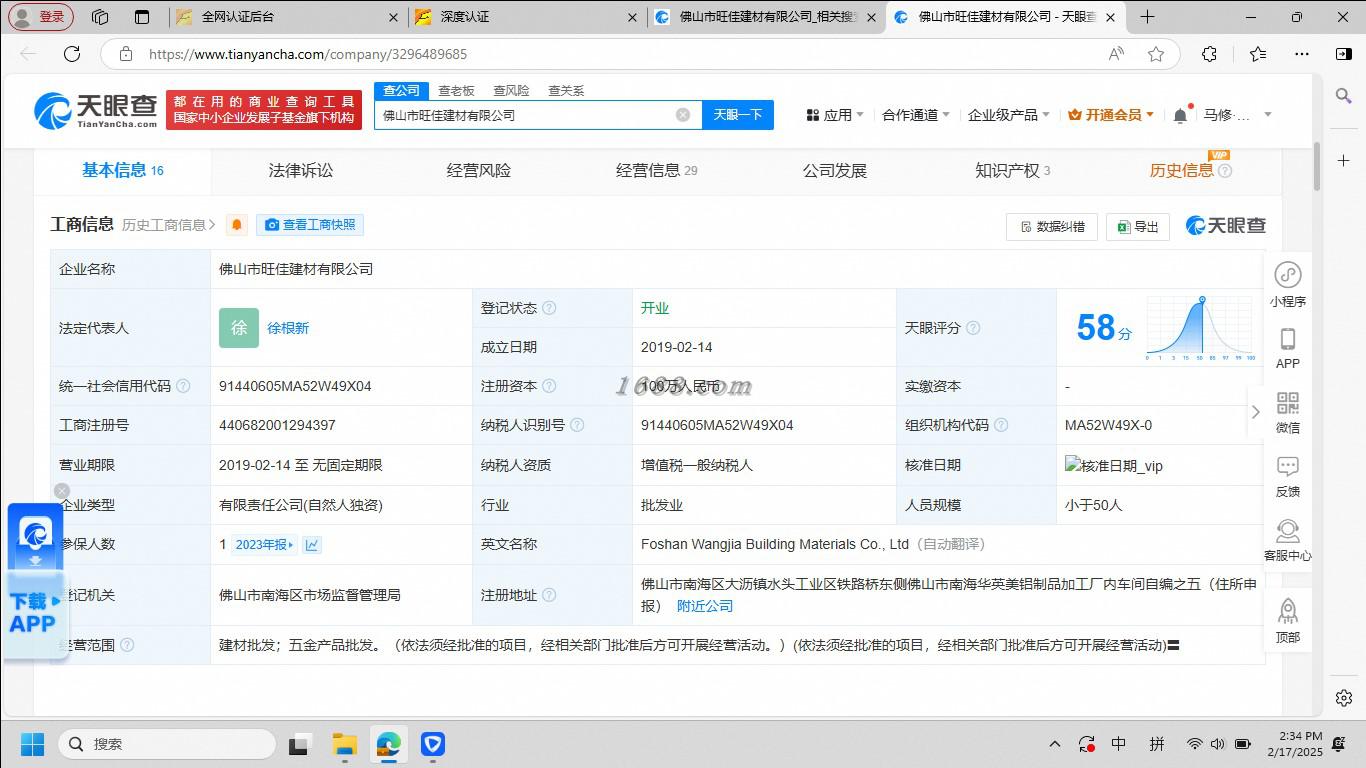Select the 查关系 search tab
Viewport: 1366px width, 768px height.
(566, 90)
